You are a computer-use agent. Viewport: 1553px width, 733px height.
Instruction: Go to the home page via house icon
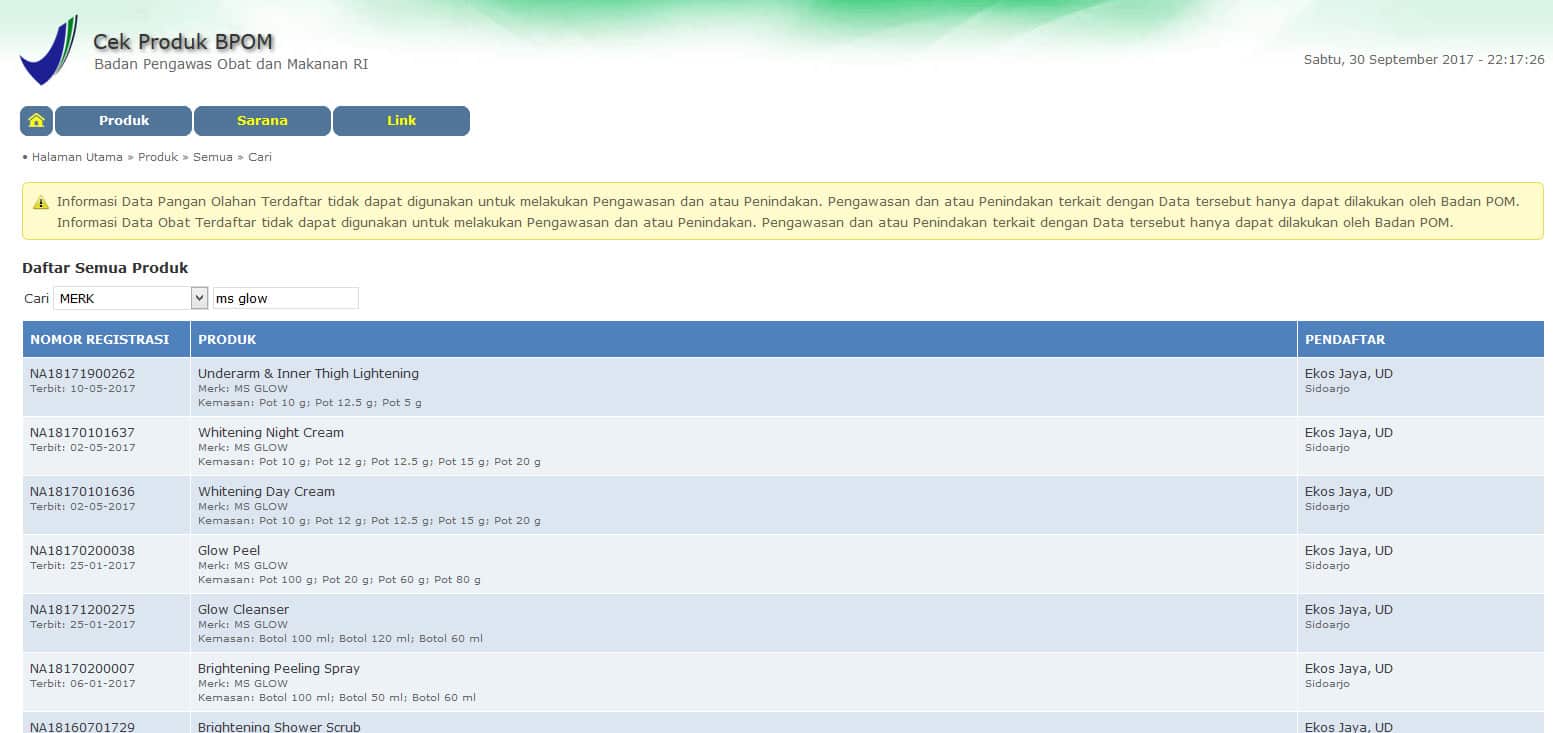coord(36,121)
